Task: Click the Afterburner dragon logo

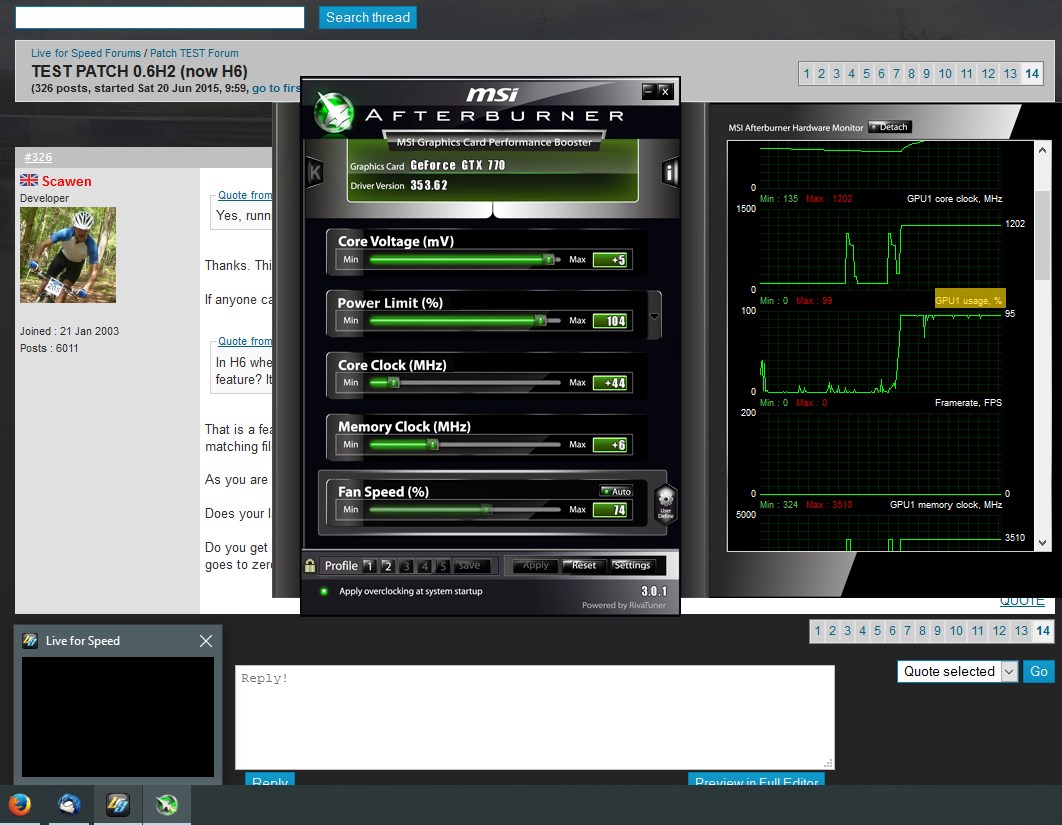Action: [335, 112]
